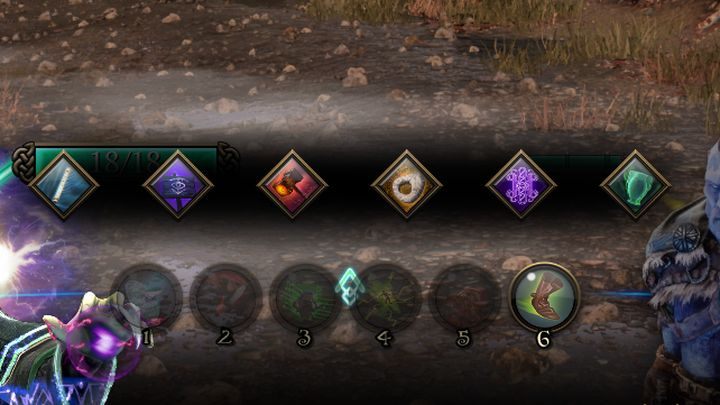Select the purple rune glyph diamond icon
720x405 pixels.
(521, 185)
